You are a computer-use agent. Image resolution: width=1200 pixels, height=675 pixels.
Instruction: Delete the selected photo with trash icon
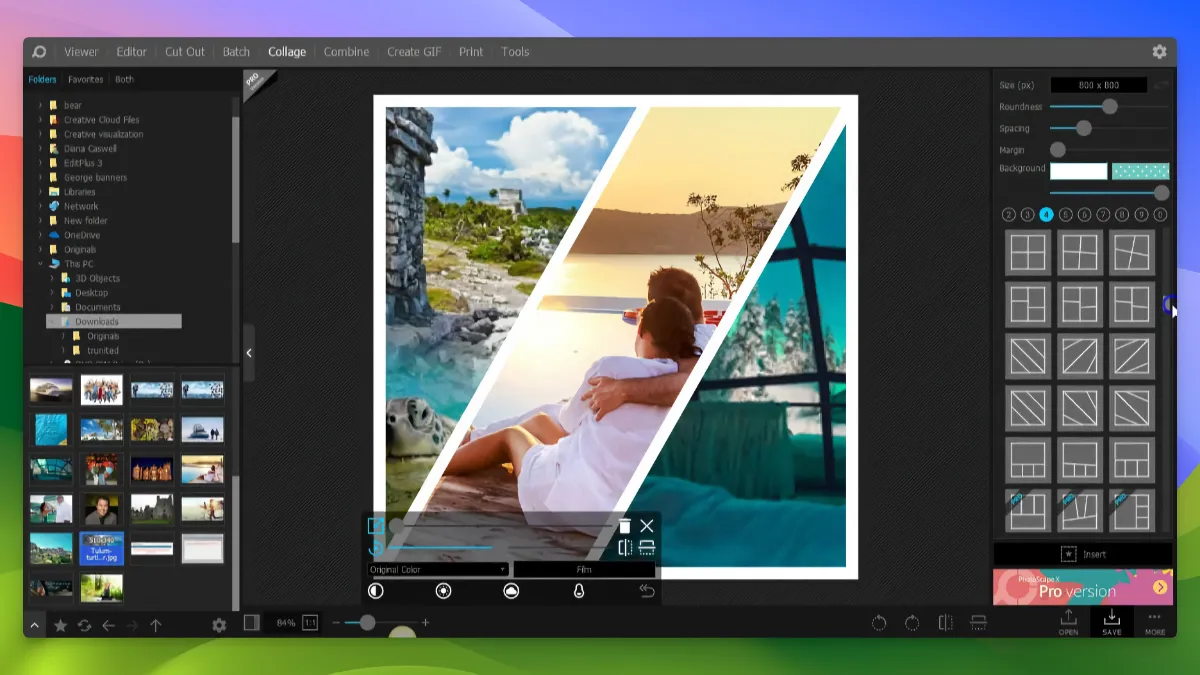tap(624, 525)
